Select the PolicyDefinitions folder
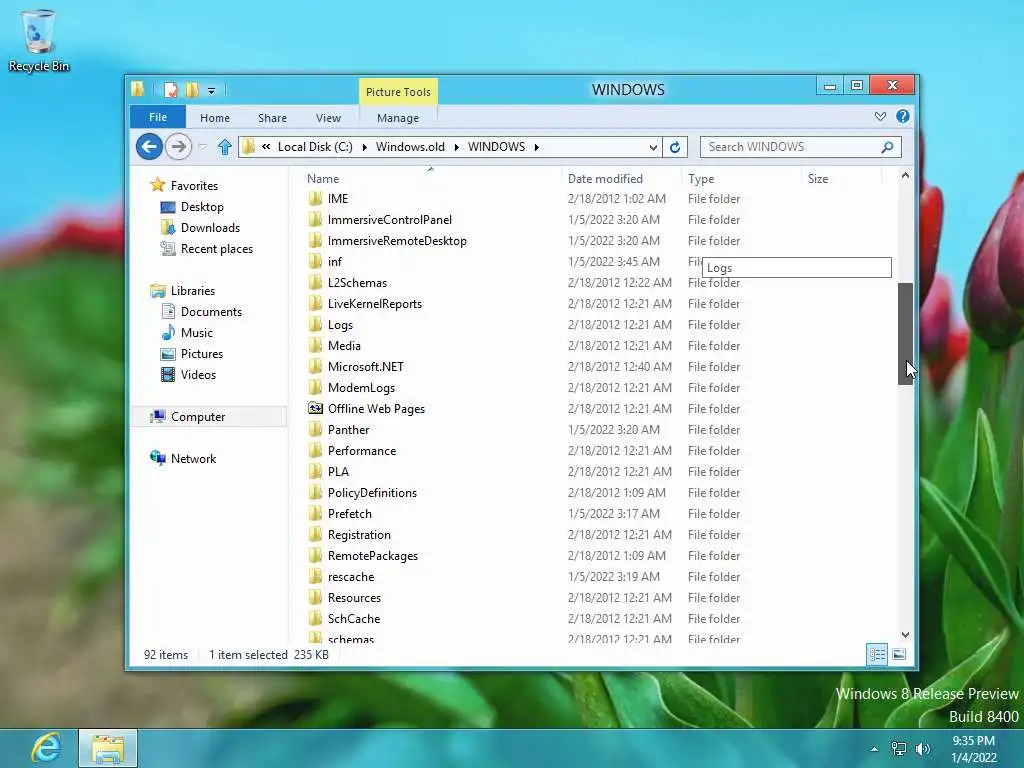This screenshot has height=768, width=1024. (x=372, y=492)
